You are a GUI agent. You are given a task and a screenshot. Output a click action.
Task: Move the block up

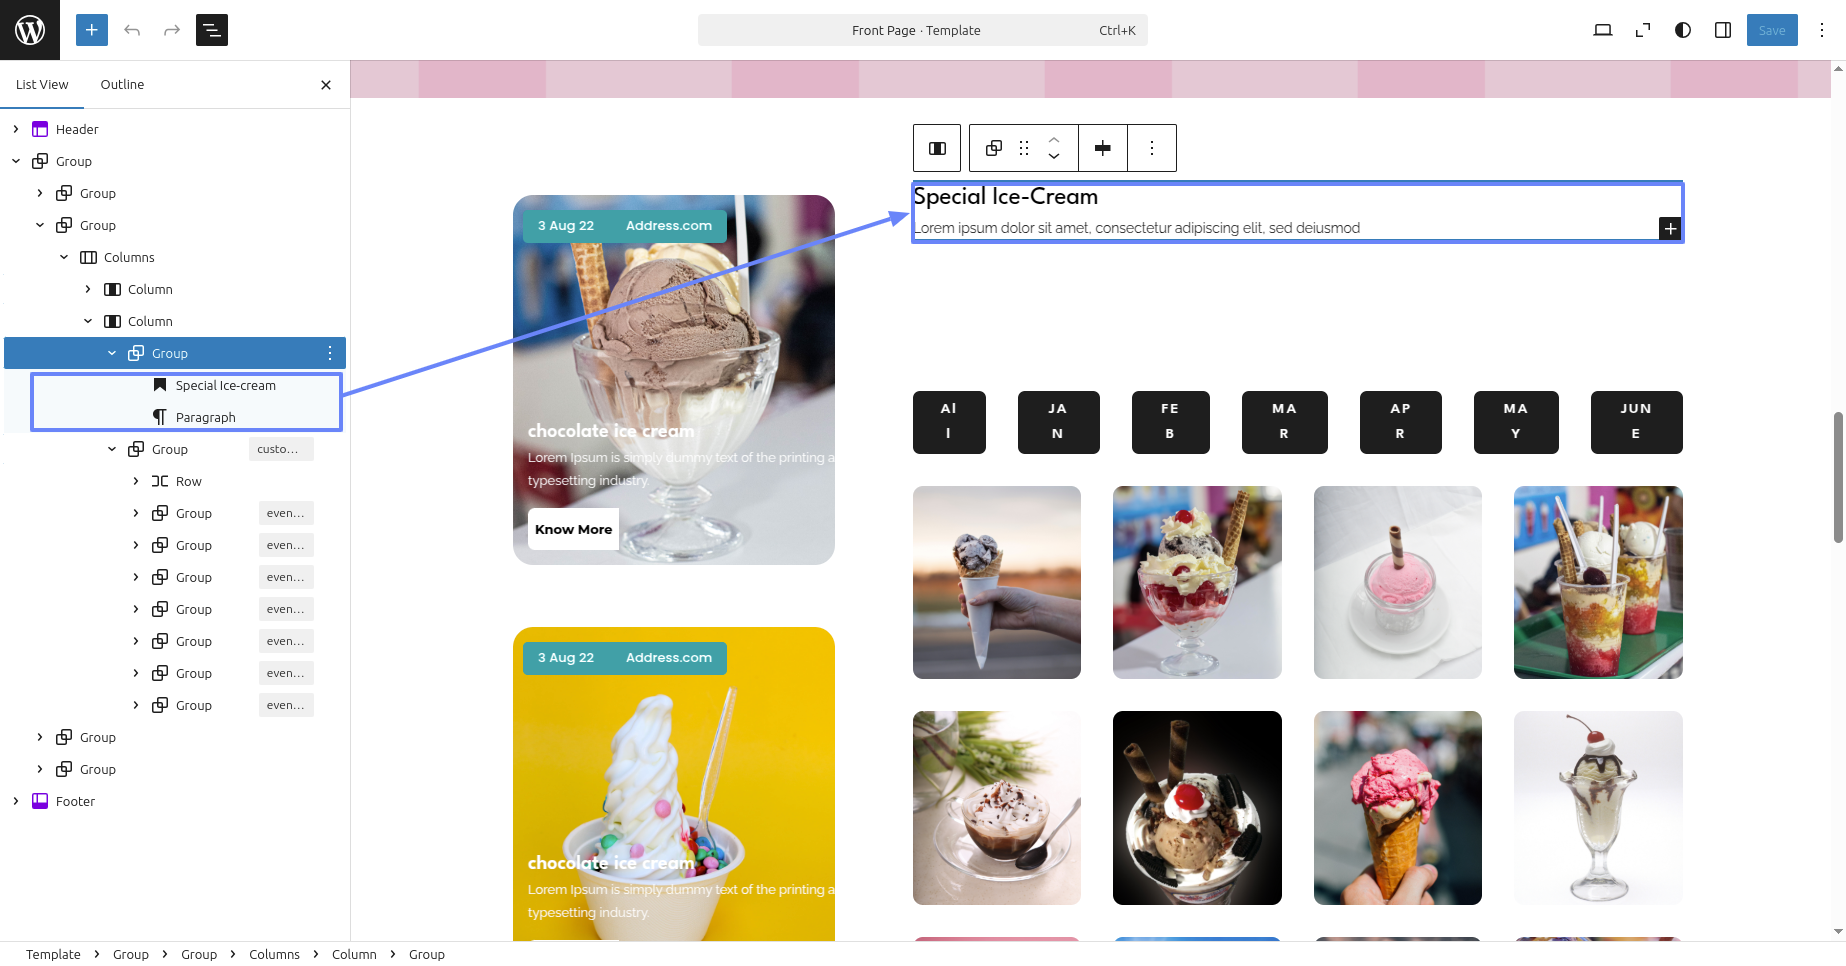pyautogui.click(x=1054, y=140)
